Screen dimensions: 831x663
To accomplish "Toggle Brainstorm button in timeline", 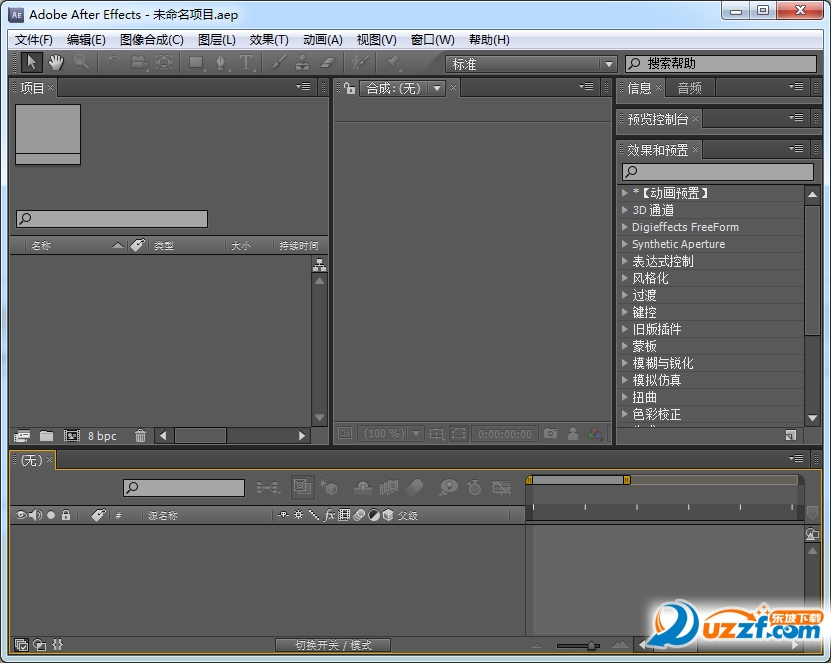I will click(448, 487).
